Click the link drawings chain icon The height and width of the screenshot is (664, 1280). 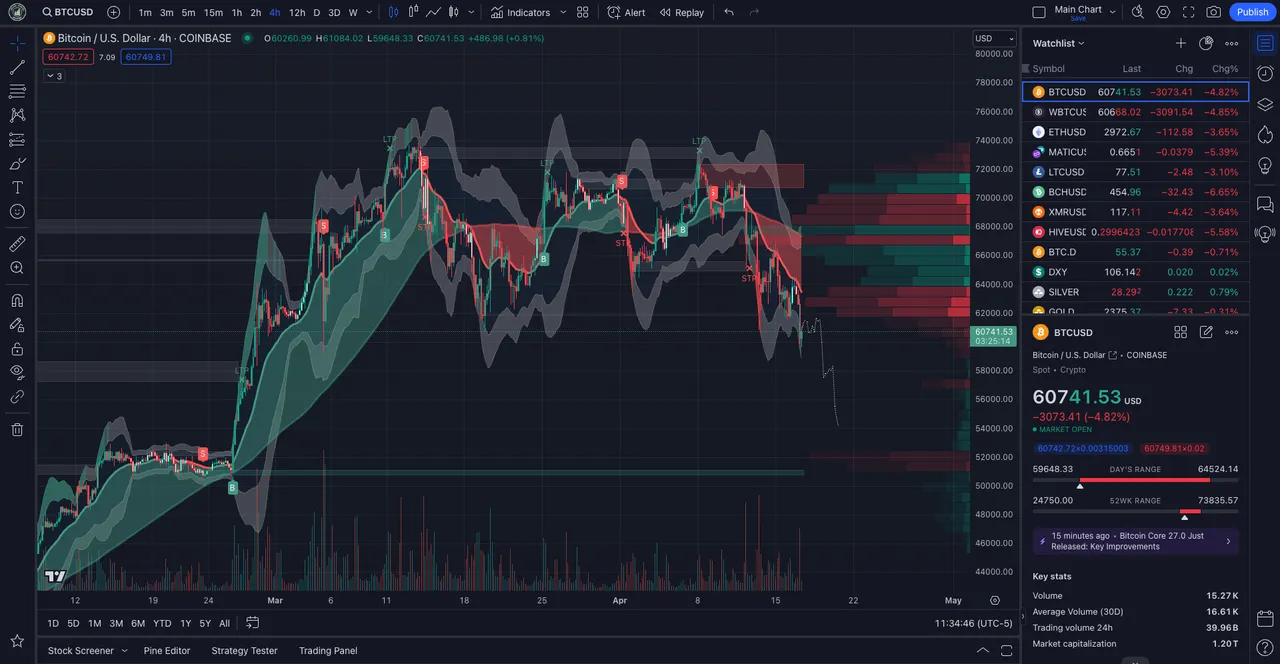coord(17,396)
